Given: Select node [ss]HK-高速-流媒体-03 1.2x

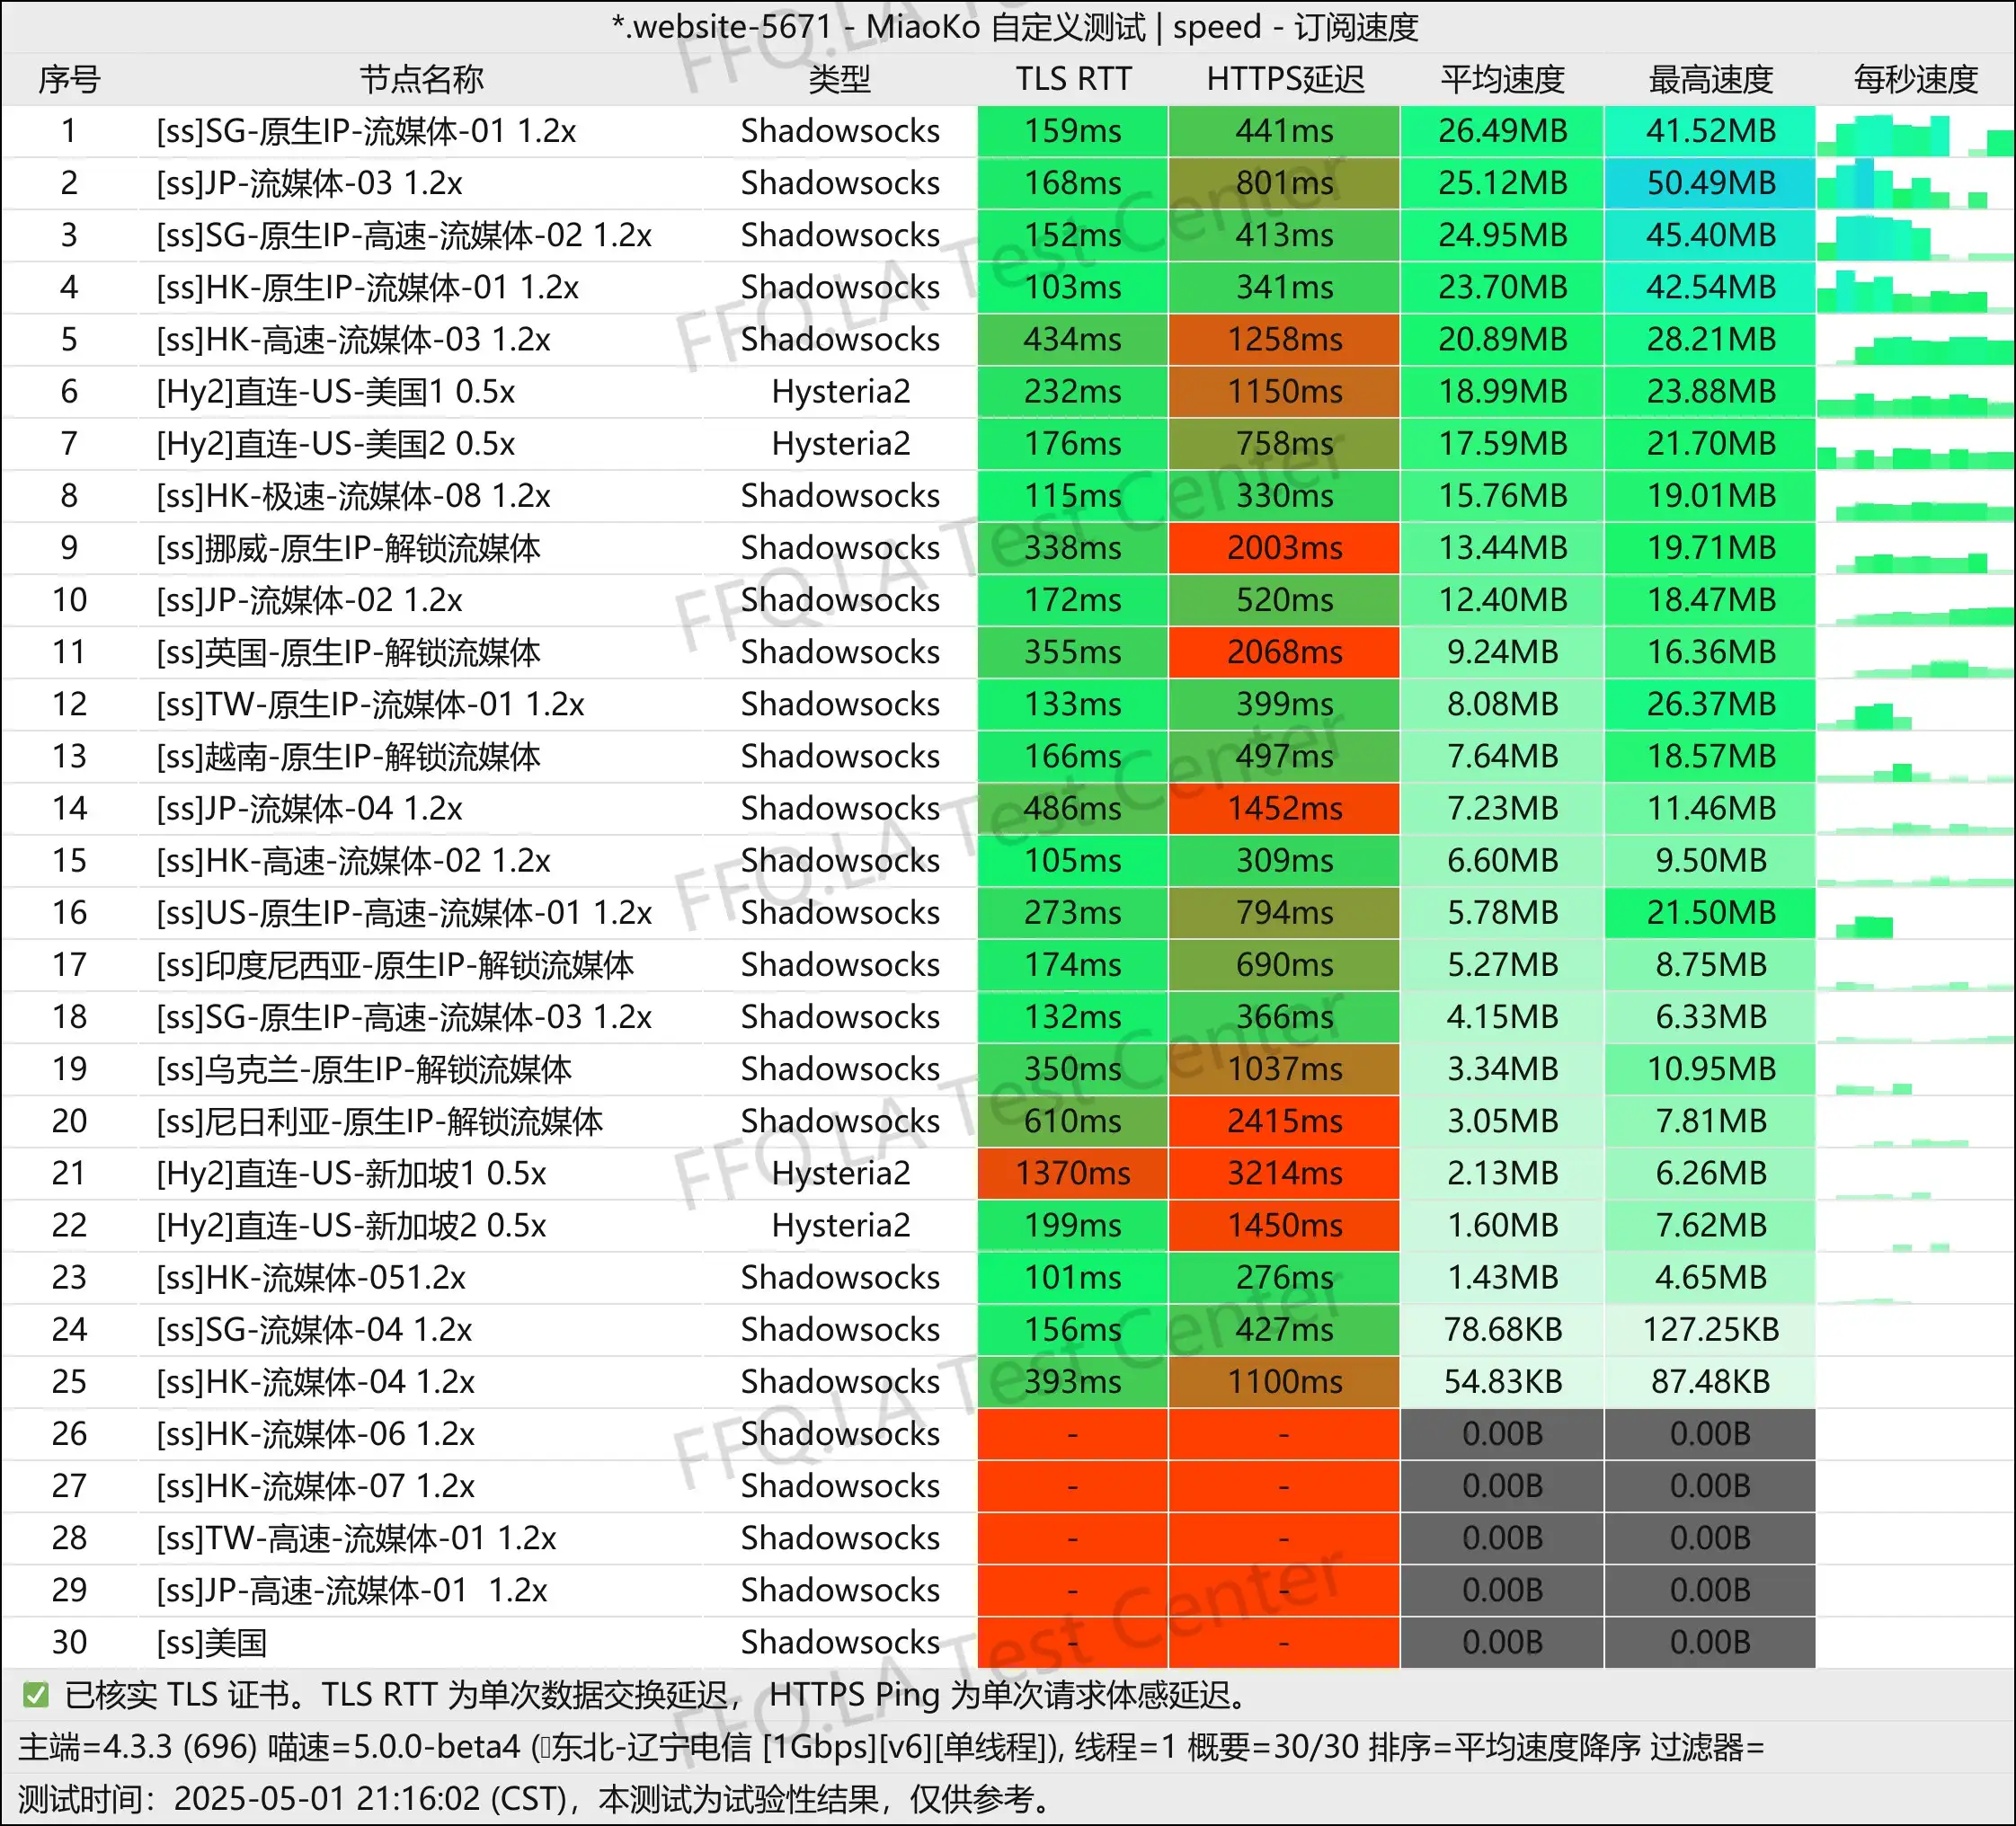Looking at the screenshot, I should point(353,339).
